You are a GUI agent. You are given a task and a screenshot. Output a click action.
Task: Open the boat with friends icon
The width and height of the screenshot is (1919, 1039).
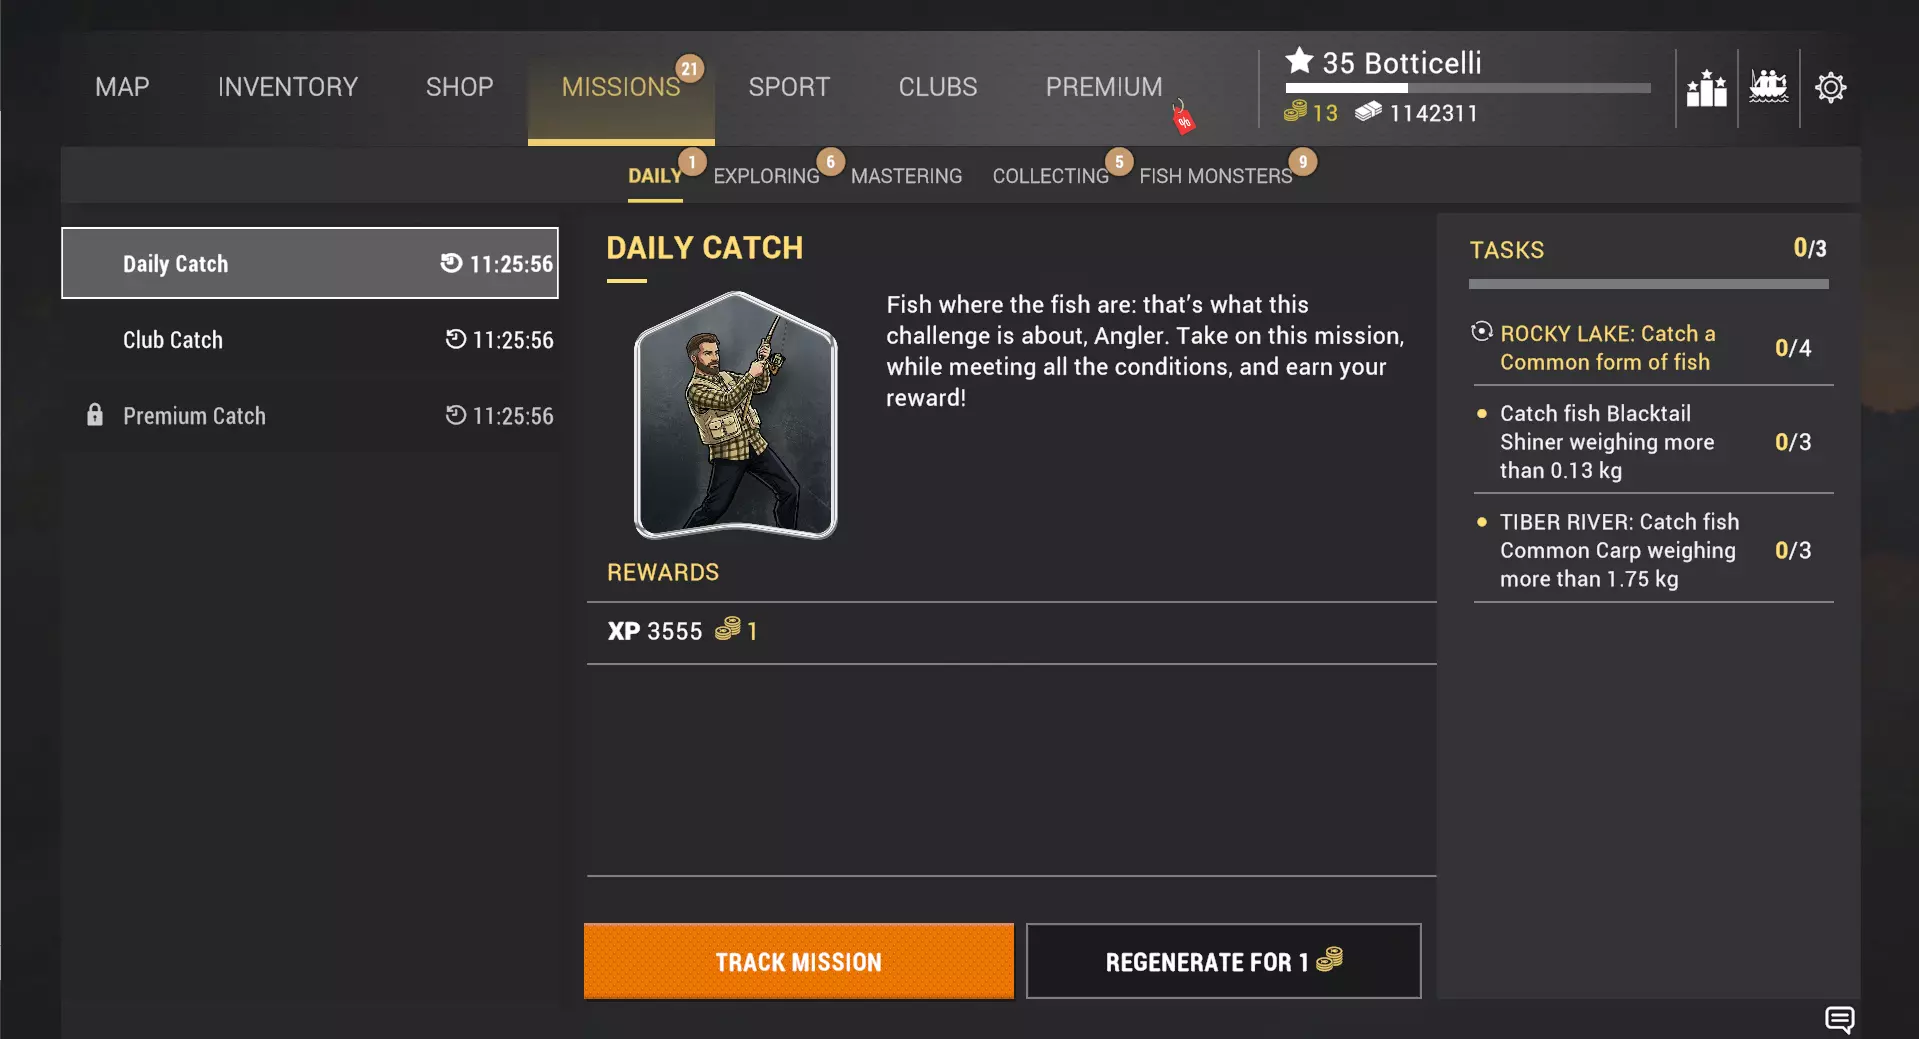tap(1768, 87)
